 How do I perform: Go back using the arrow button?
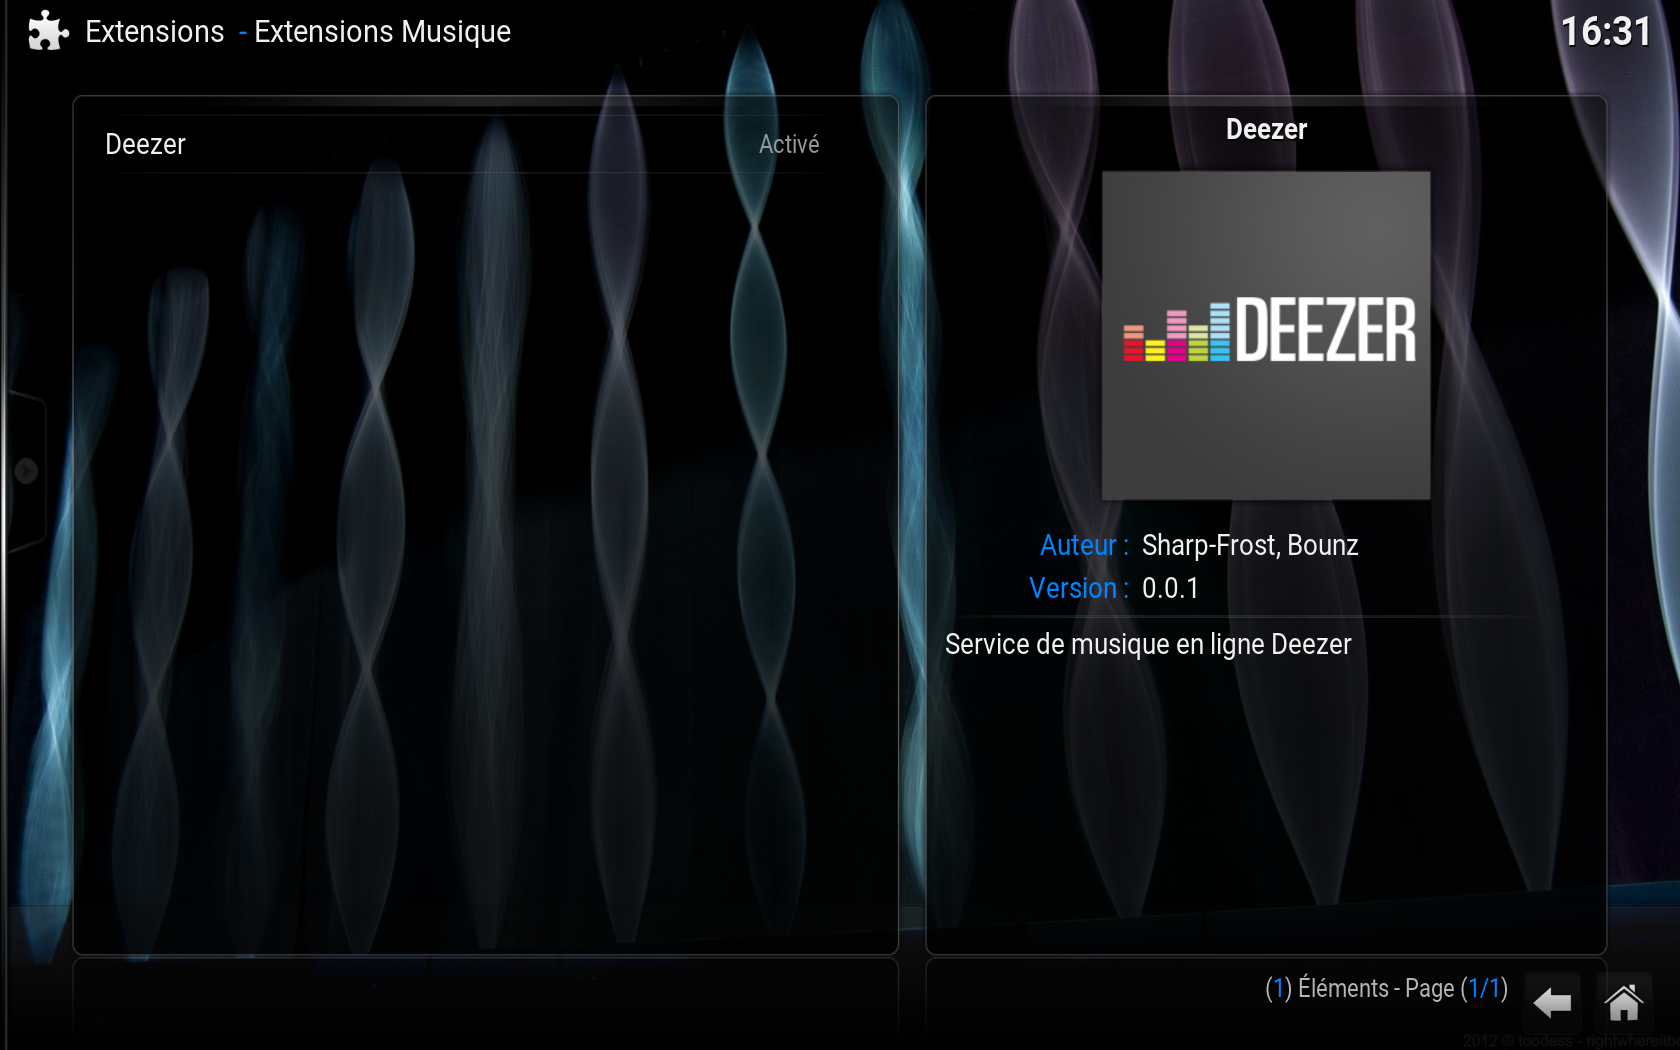(1552, 1001)
